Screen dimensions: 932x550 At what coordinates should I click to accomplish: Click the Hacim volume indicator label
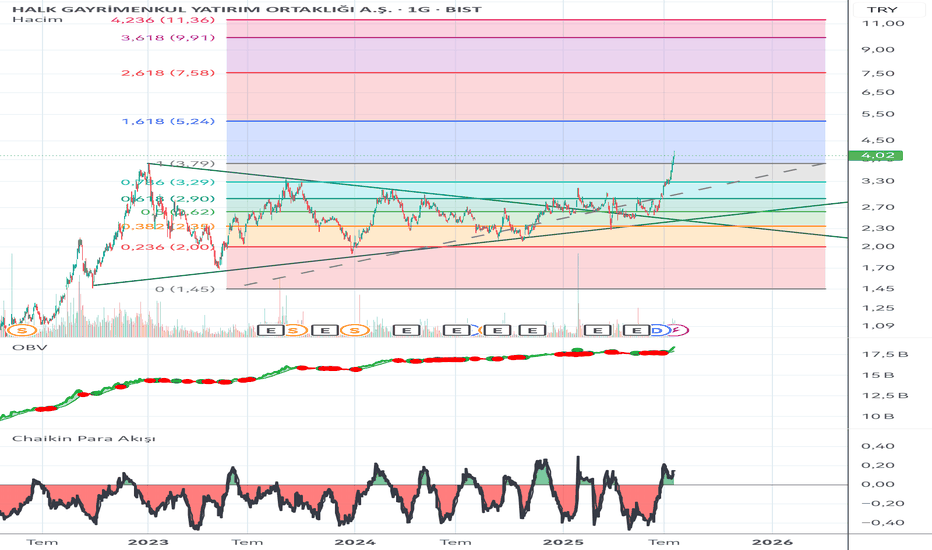(x=37, y=20)
